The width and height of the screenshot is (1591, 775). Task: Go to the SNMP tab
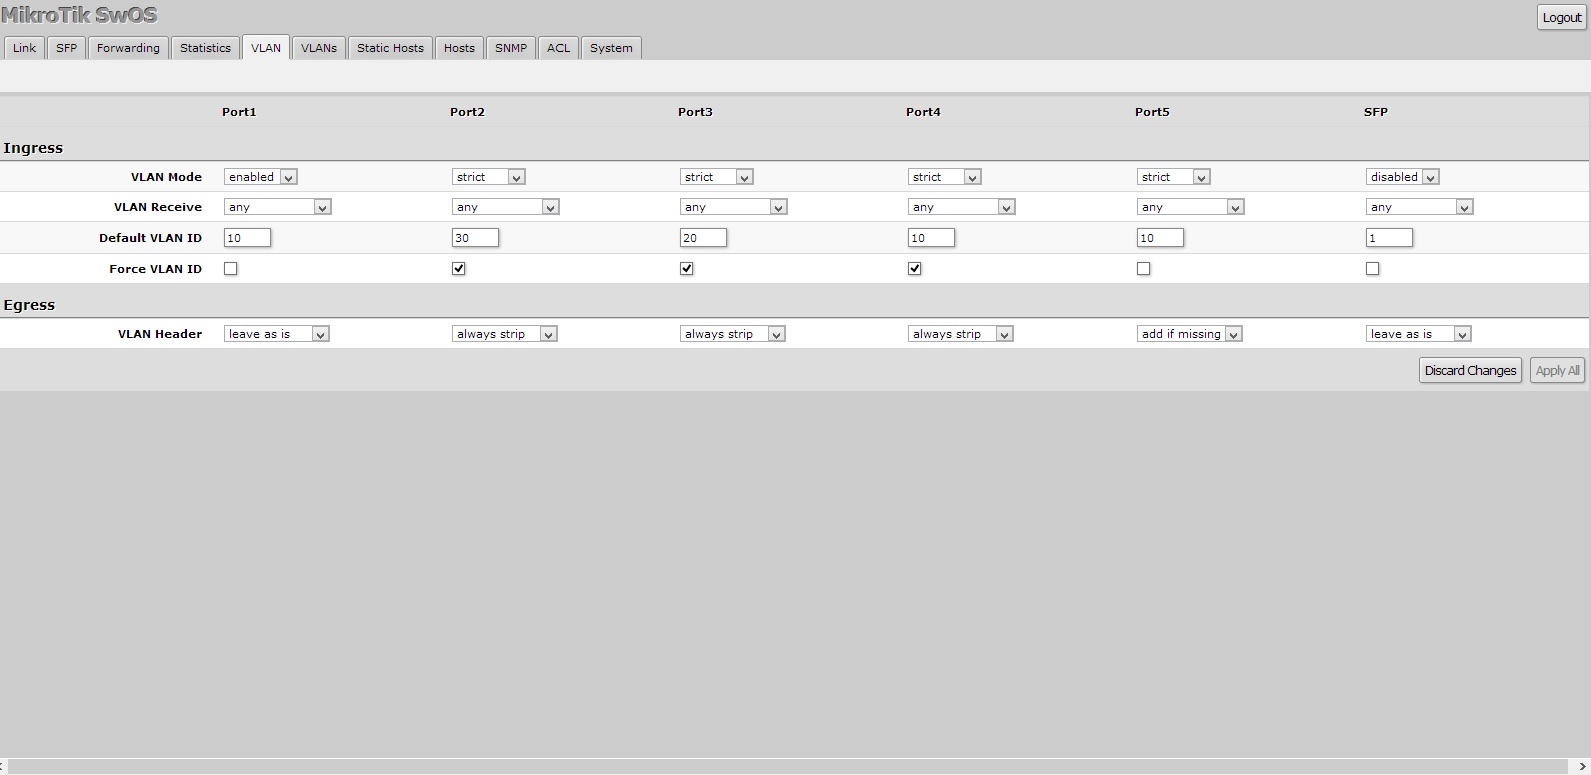511,48
